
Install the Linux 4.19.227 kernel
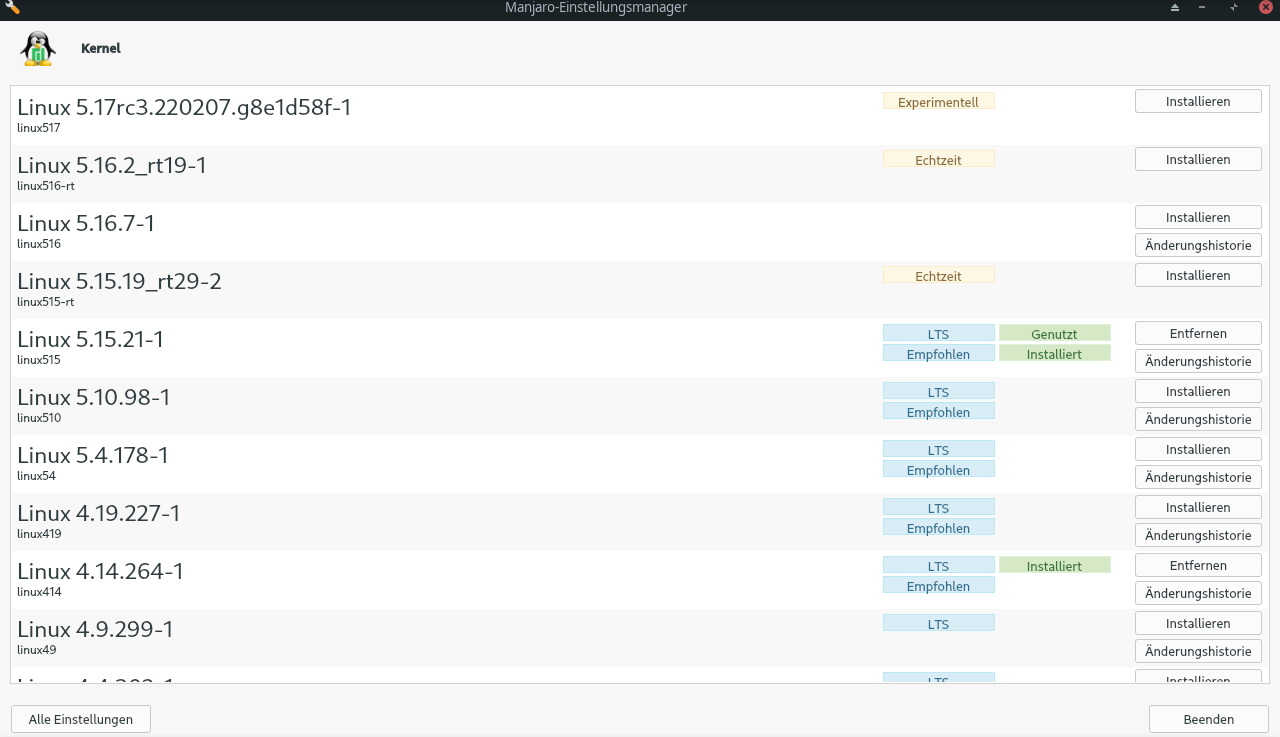pos(1197,506)
